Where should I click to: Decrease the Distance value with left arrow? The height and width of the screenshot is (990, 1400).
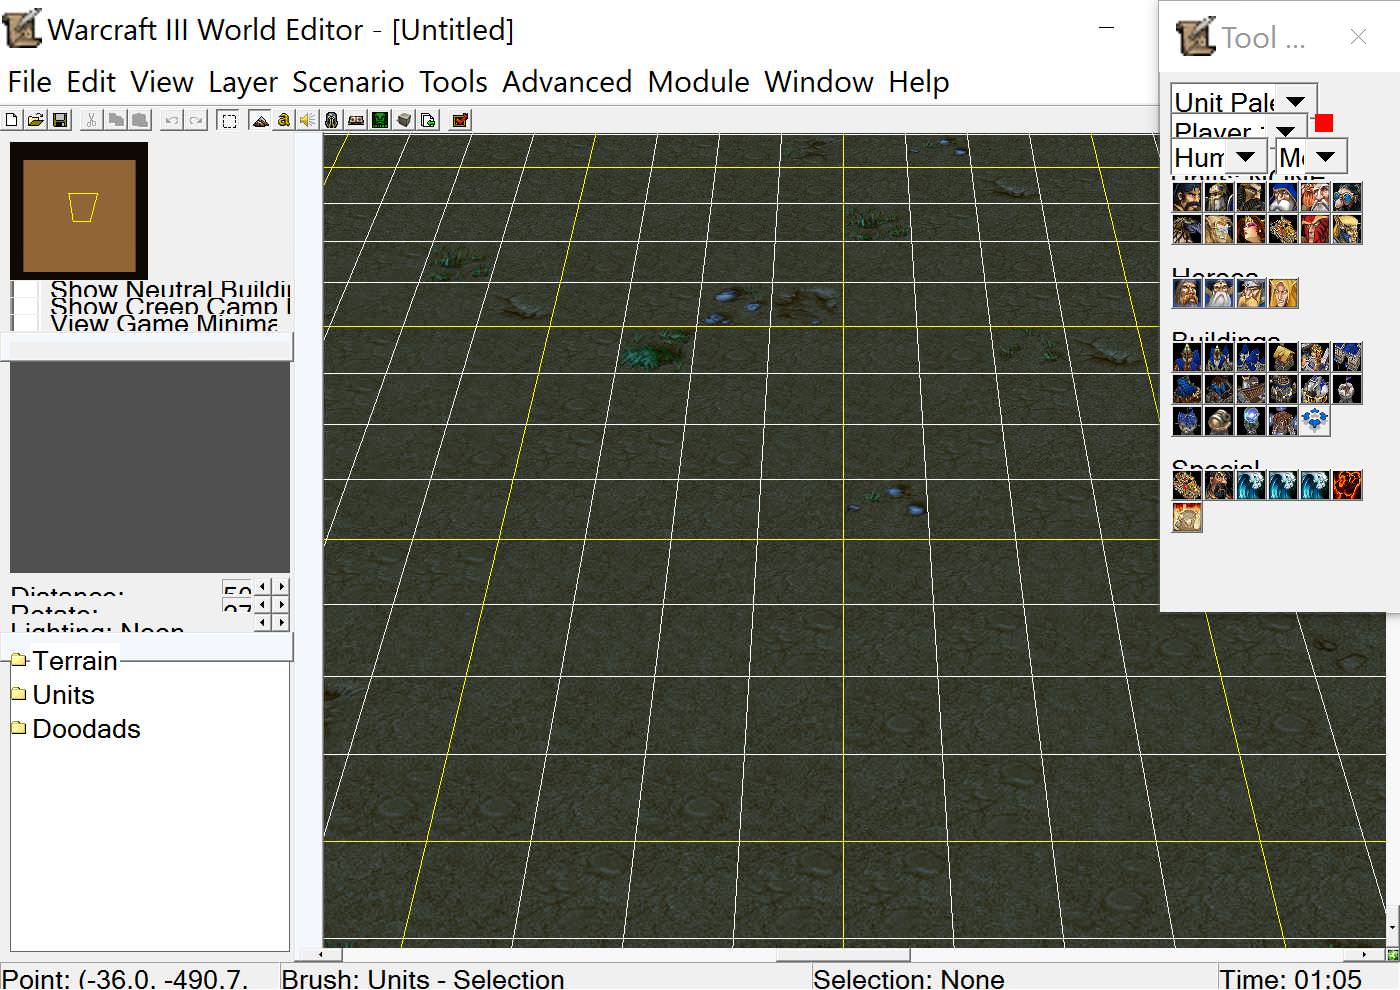[x=263, y=587]
